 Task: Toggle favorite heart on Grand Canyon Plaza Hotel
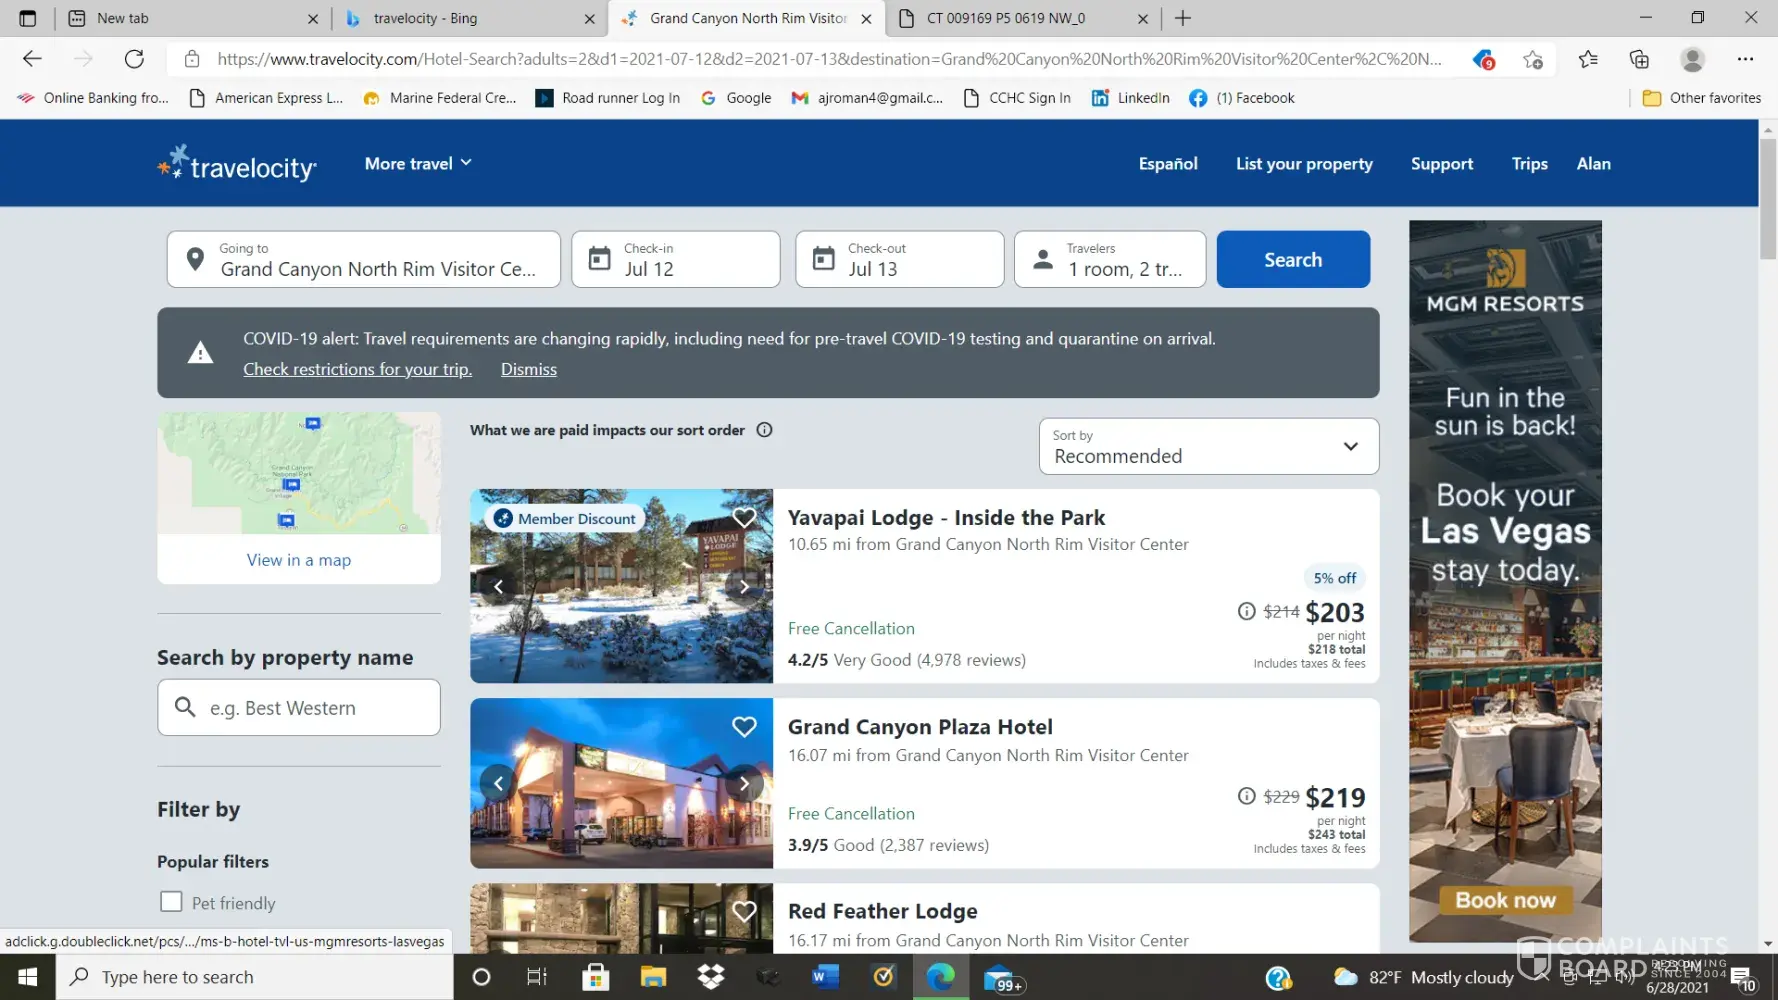coord(744,727)
